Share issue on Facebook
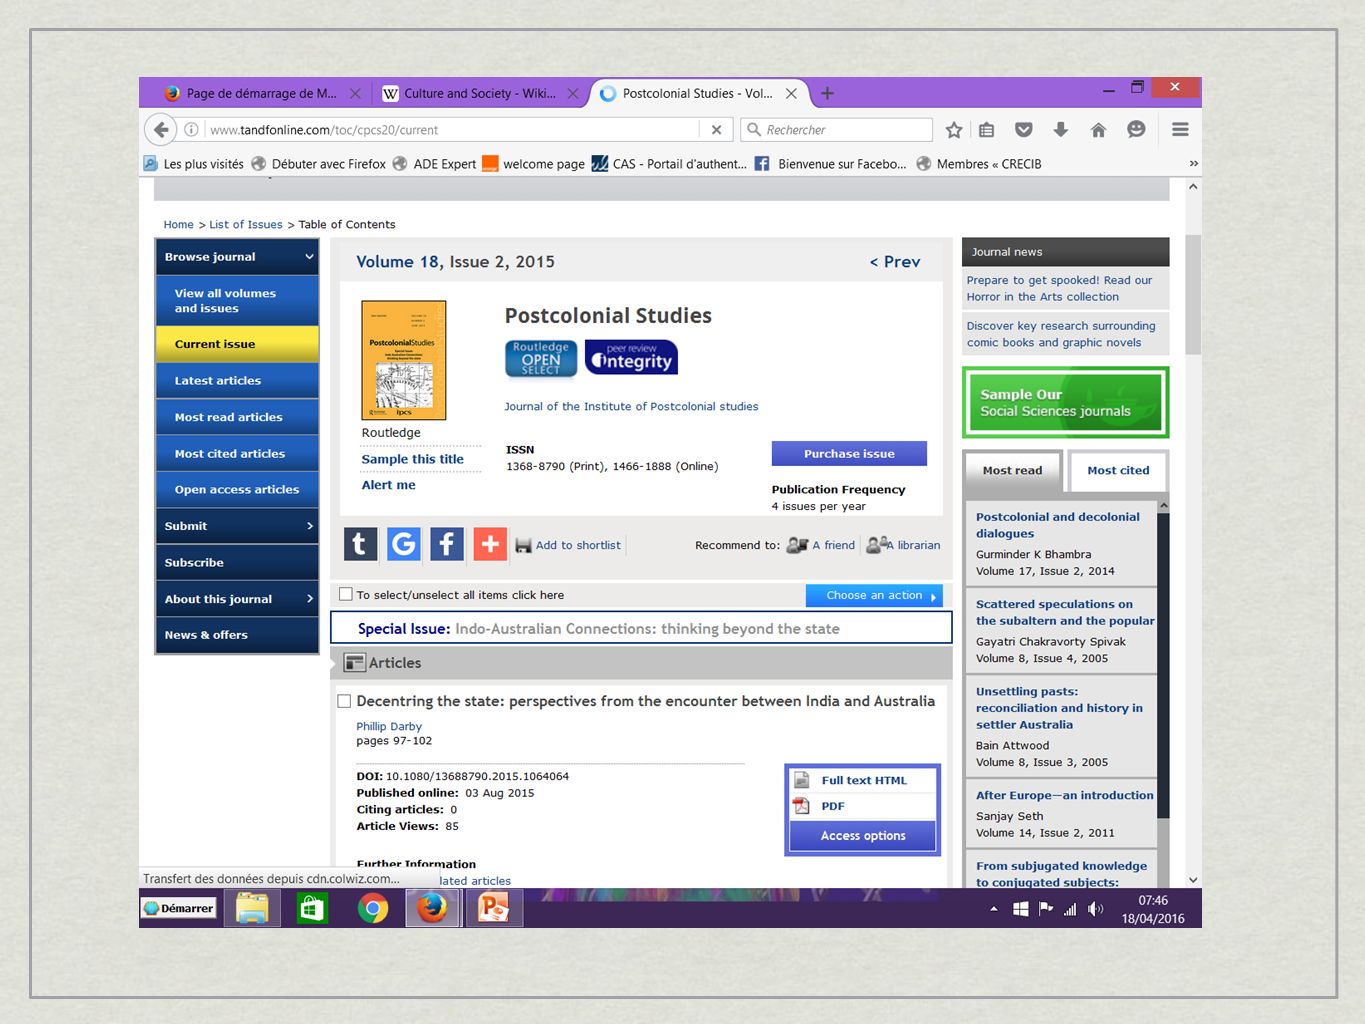1365x1024 pixels. coord(447,544)
